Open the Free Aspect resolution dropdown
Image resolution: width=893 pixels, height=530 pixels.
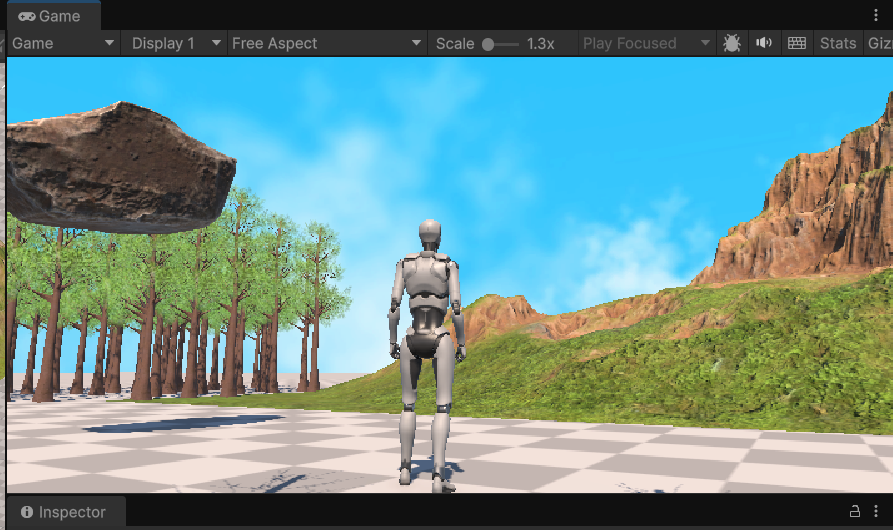327,43
